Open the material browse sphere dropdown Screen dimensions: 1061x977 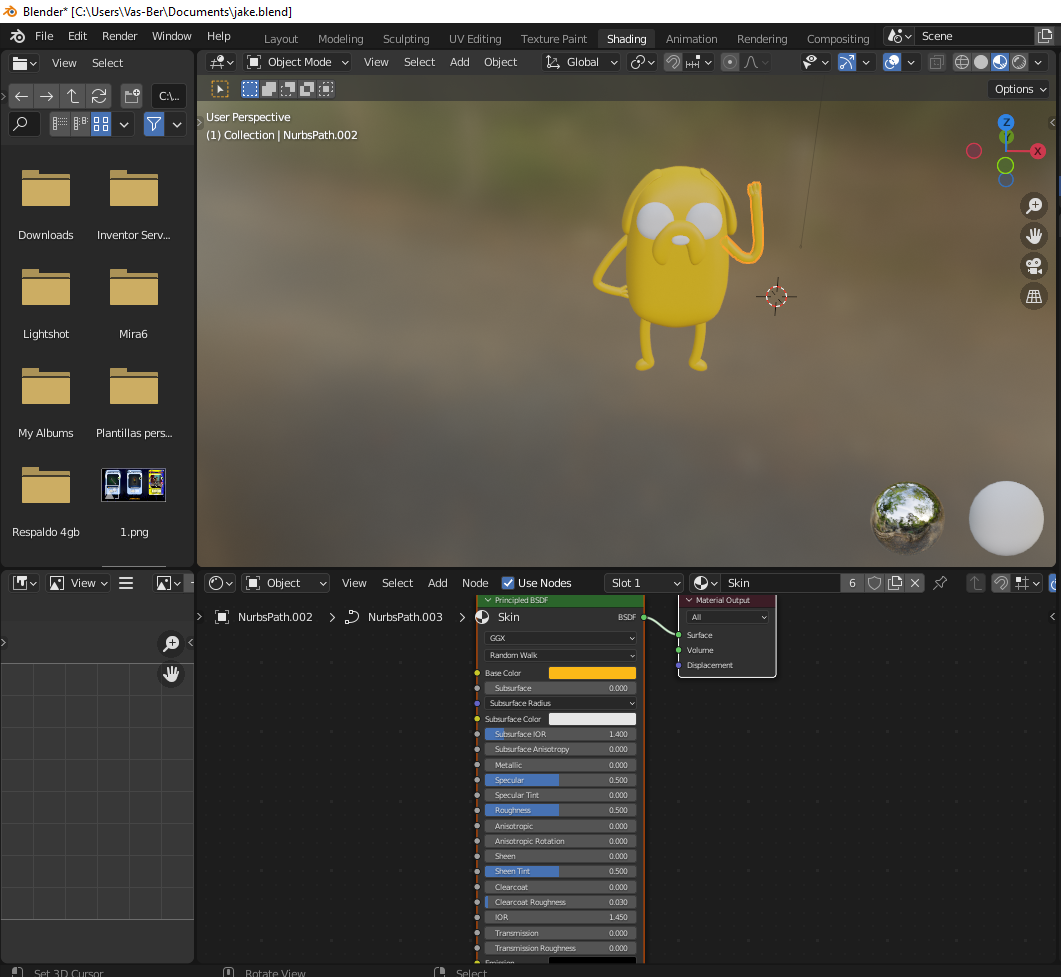(x=705, y=583)
